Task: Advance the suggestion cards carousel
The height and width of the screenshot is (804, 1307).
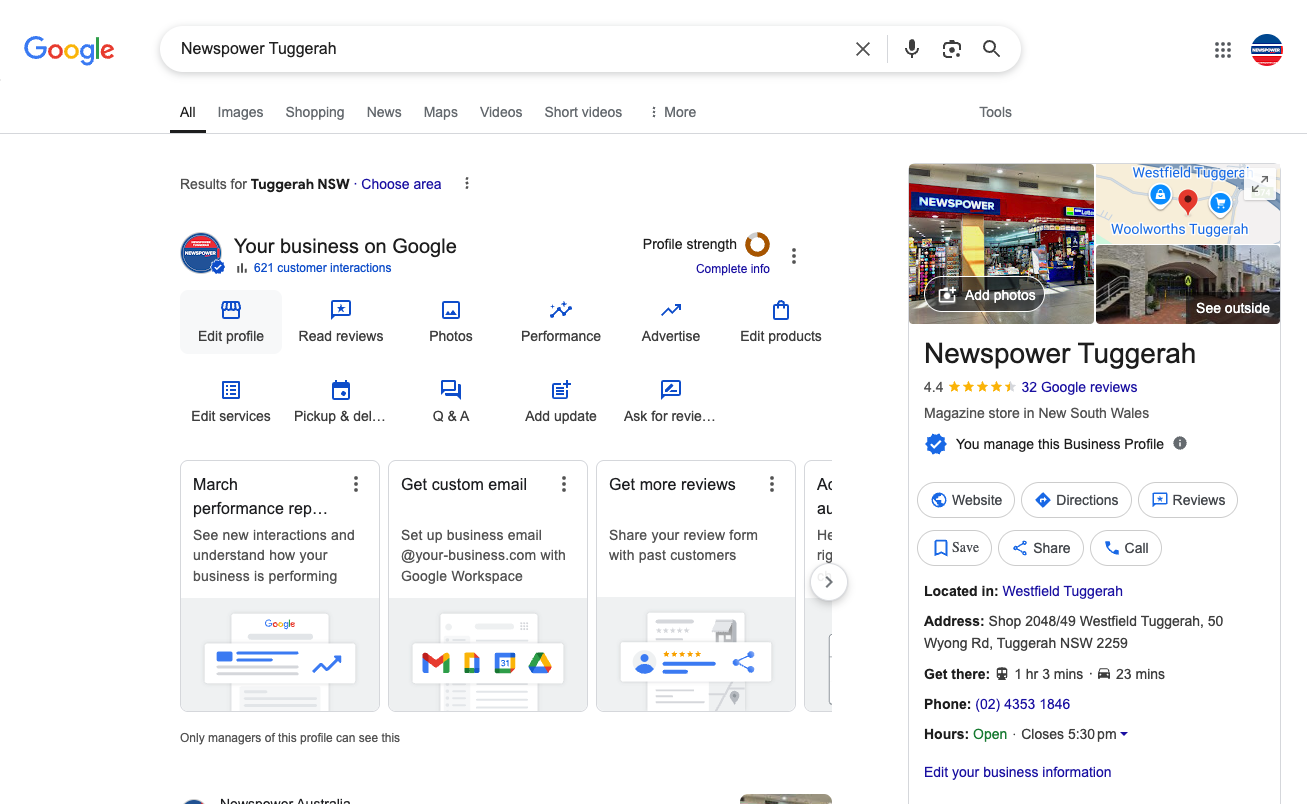Action: click(829, 582)
